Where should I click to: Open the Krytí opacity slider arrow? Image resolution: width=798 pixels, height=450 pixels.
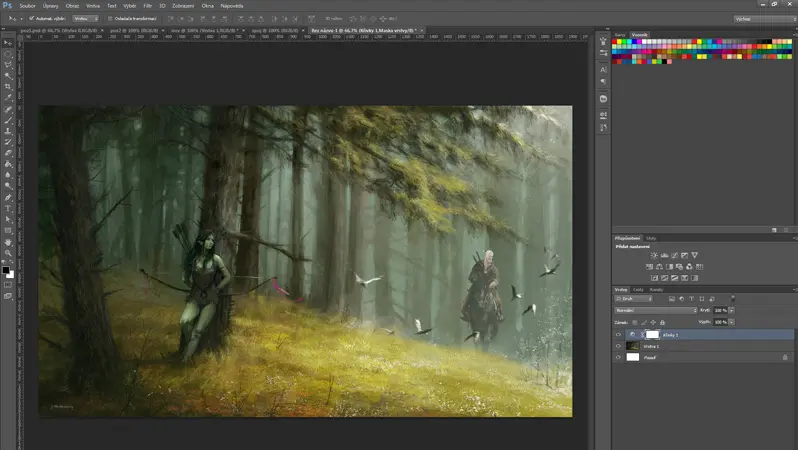(731, 310)
